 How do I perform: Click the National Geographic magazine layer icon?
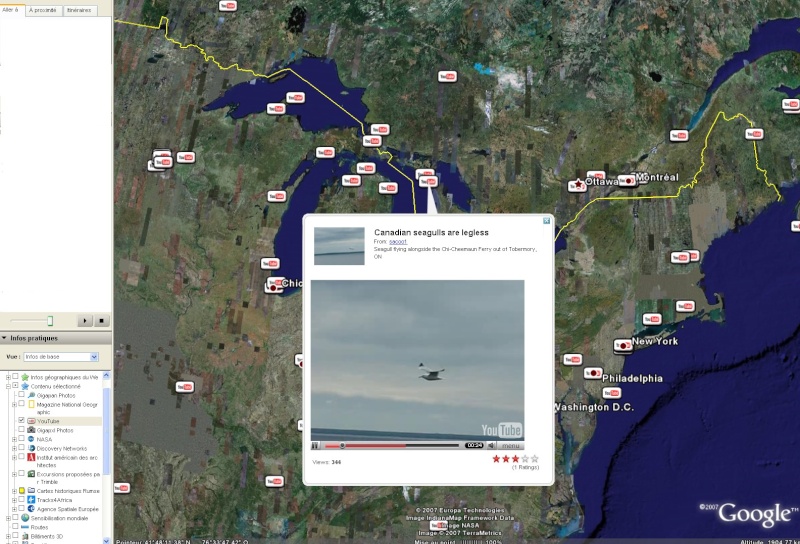pyautogui.click(x=31, y=404)
